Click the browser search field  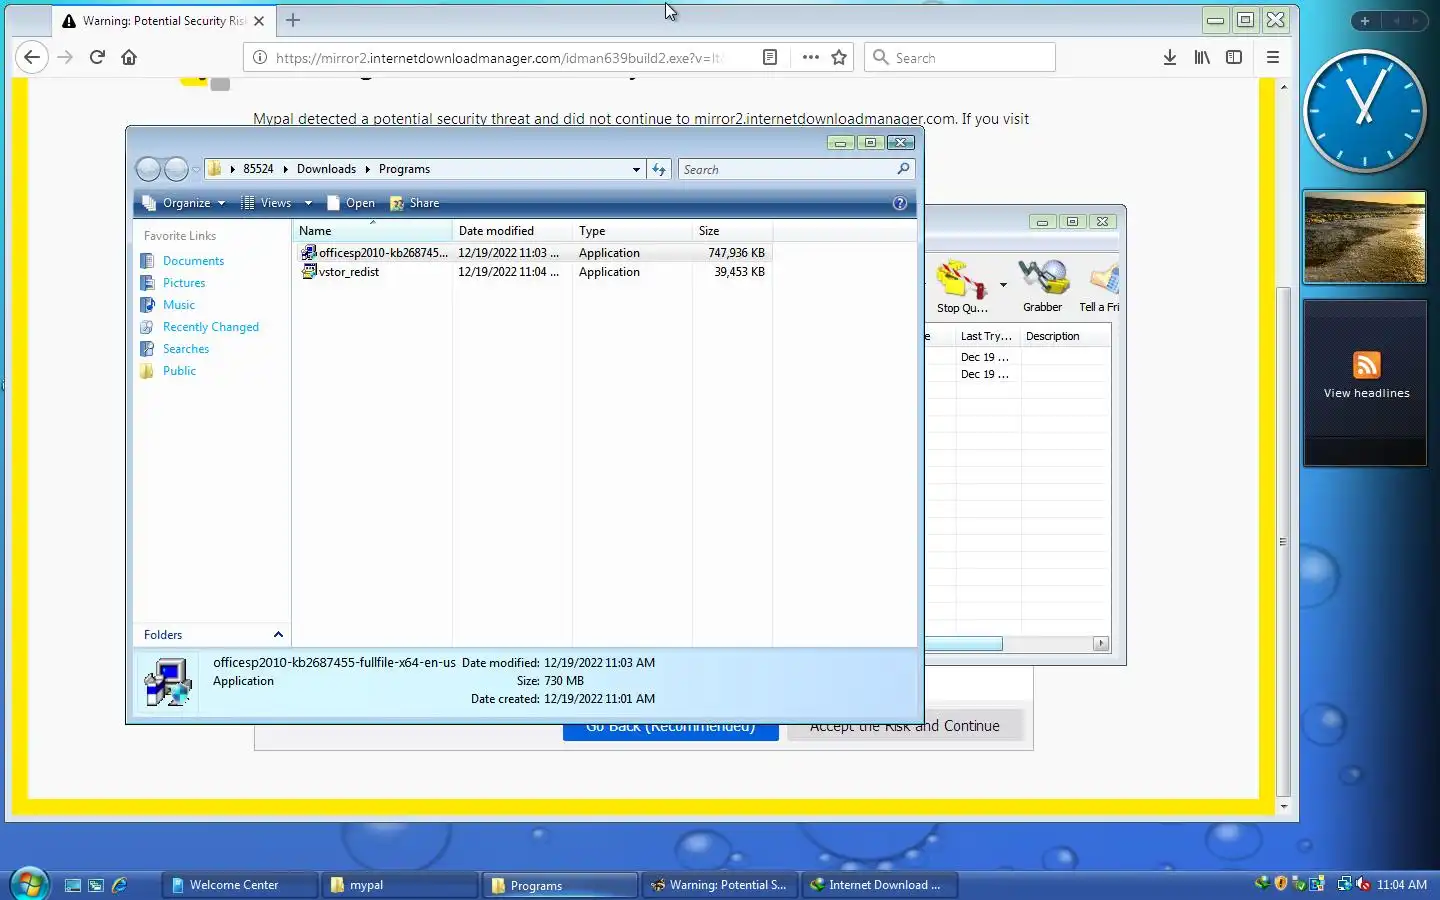click(x=960, y=57)
